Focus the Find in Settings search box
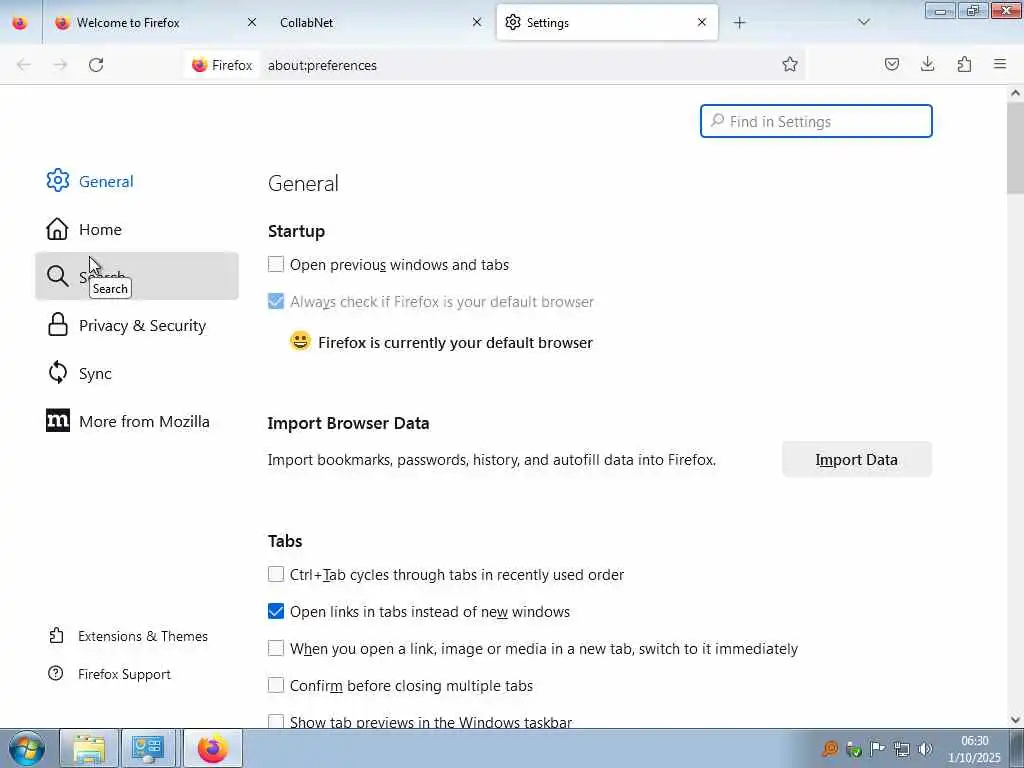Image resolution: width=1024 pixels, height=768 pixels. (816, 121)
